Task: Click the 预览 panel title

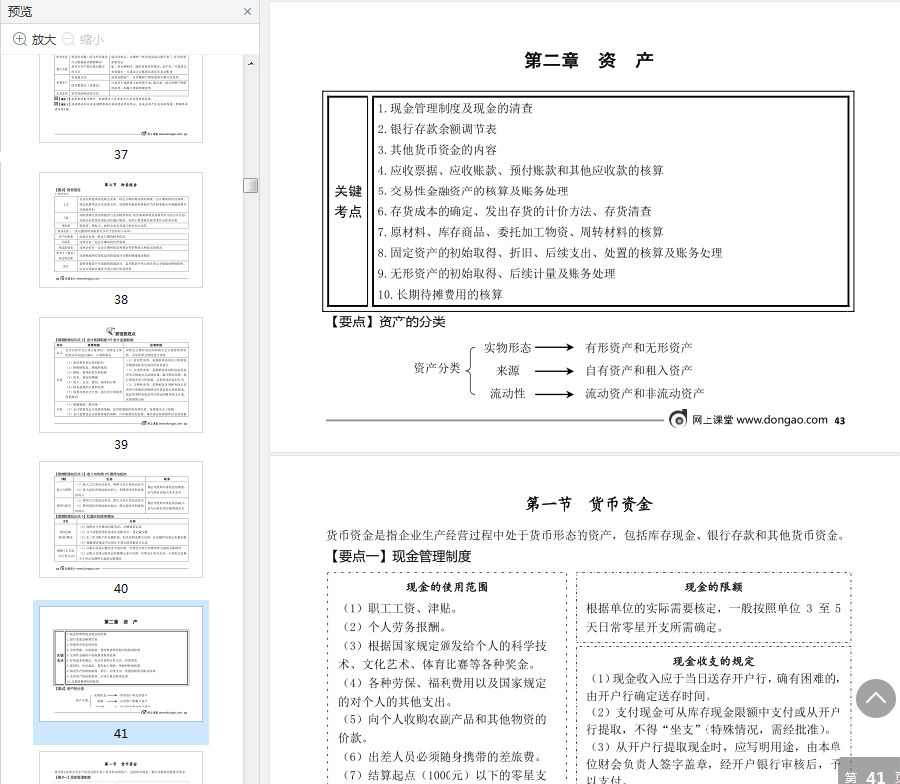Action: 20,11
